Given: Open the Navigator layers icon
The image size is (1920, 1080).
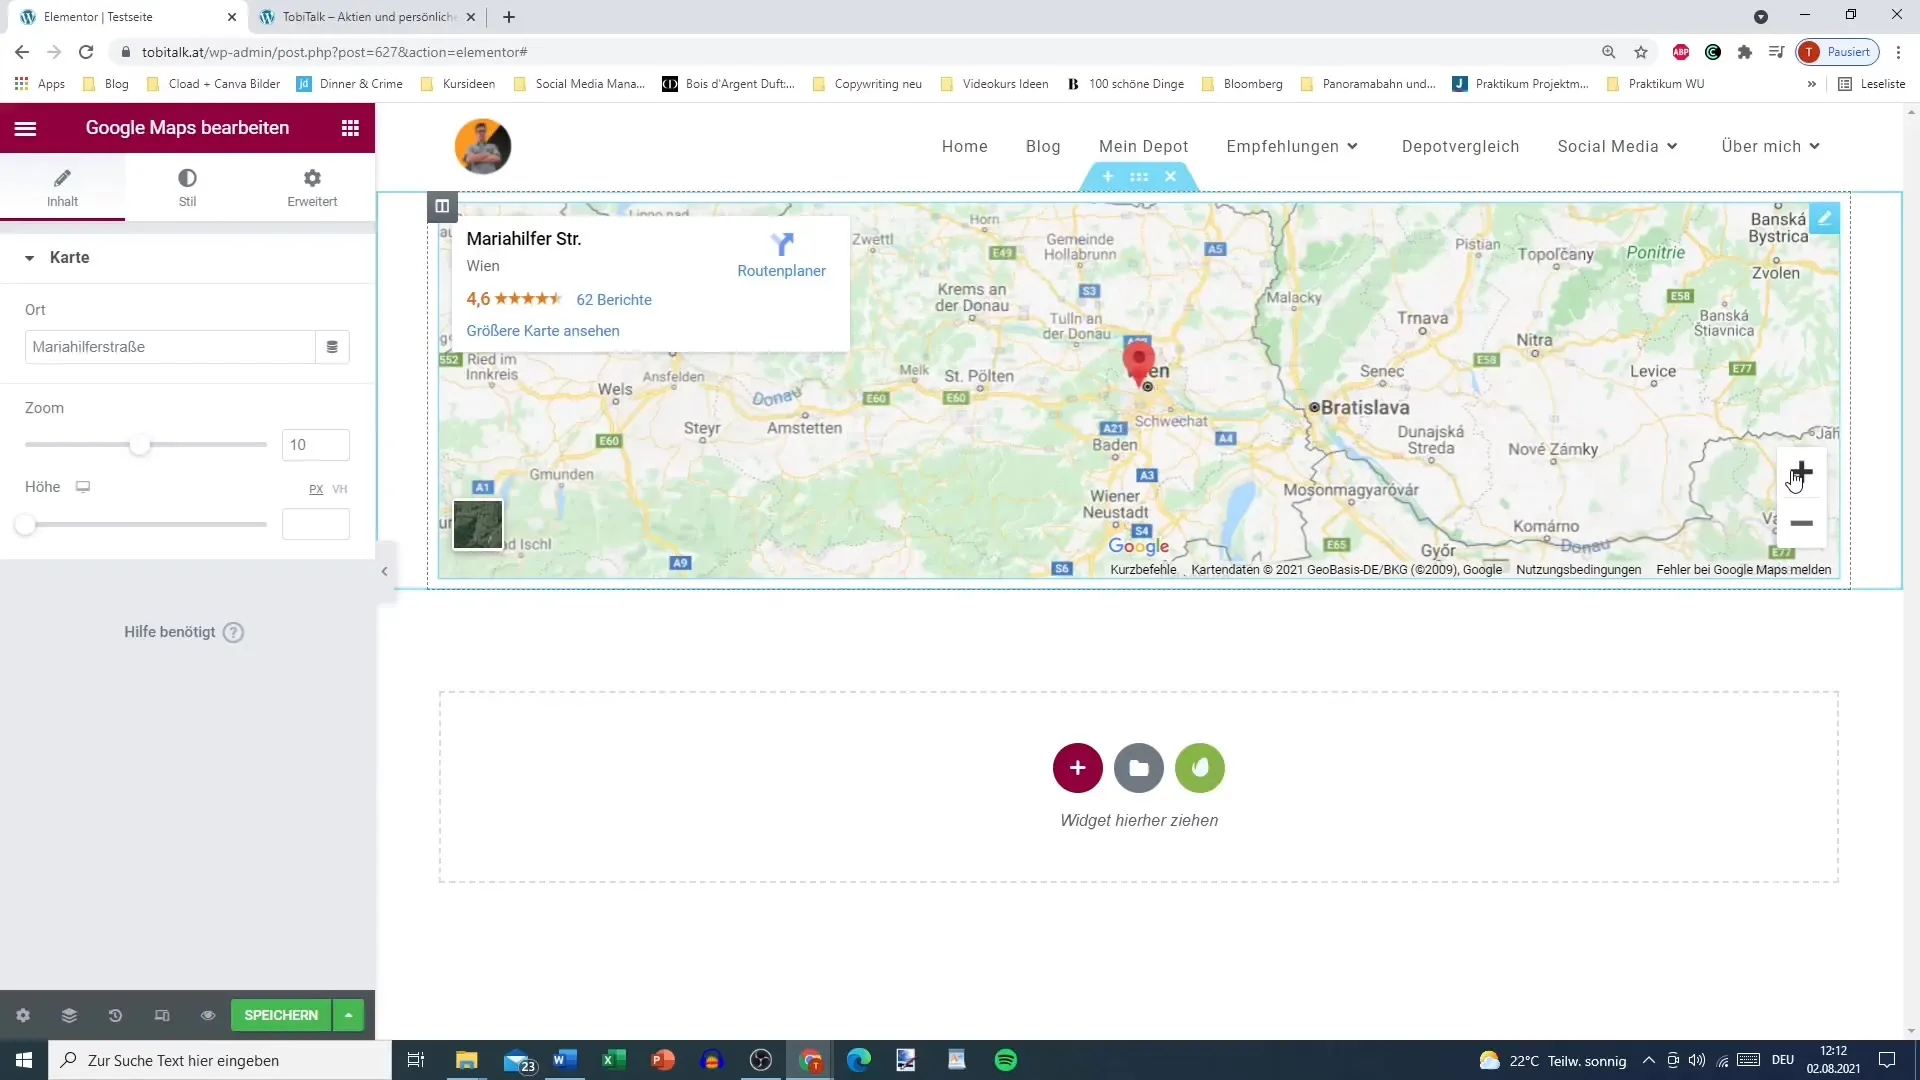Looking at the screenshot, I should [x=69, y=1015].
